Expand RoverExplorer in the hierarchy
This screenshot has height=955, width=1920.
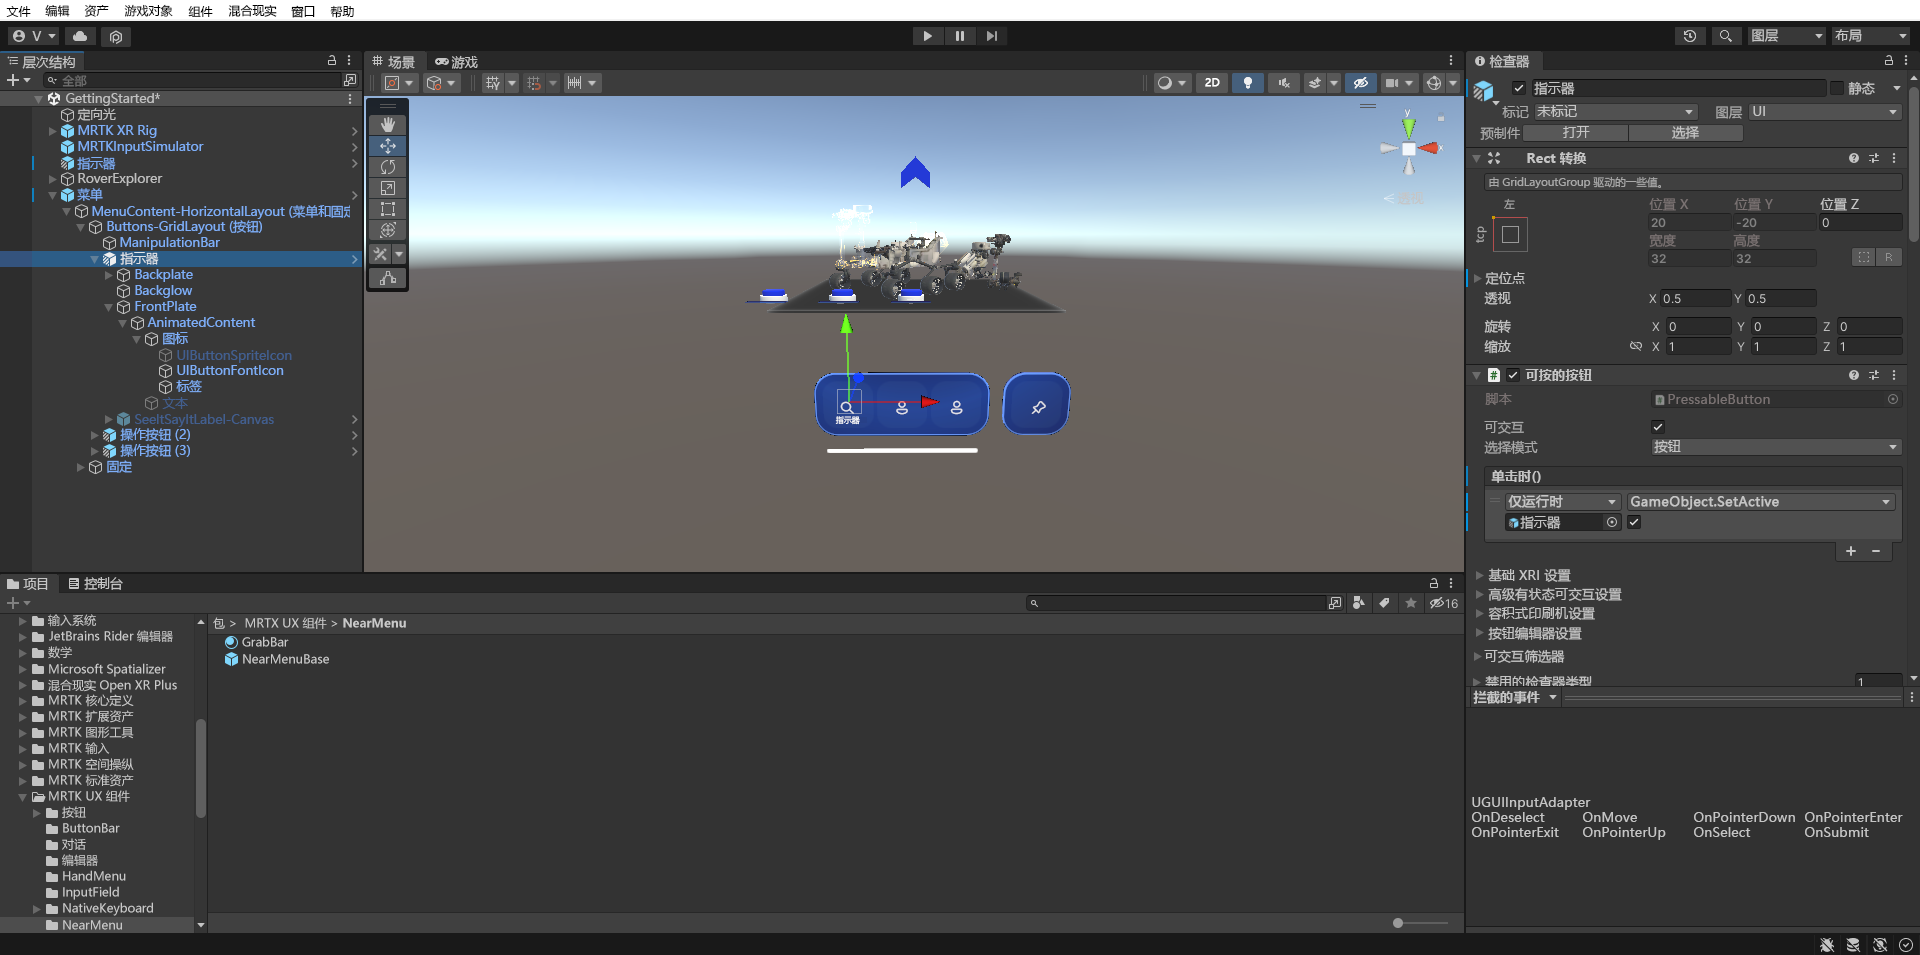(x=51, y=178)
